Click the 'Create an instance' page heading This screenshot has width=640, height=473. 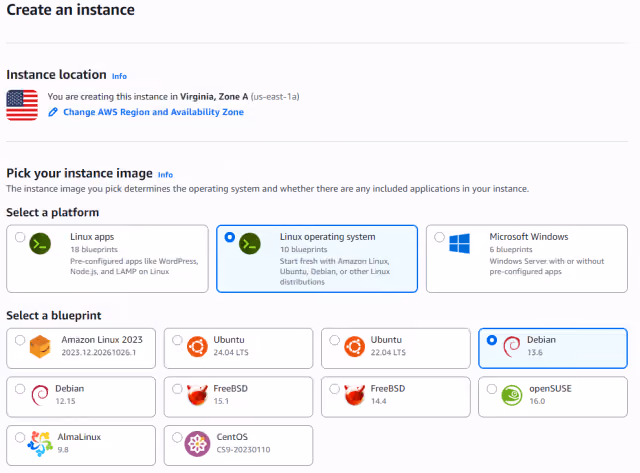[x=70, y=10]
